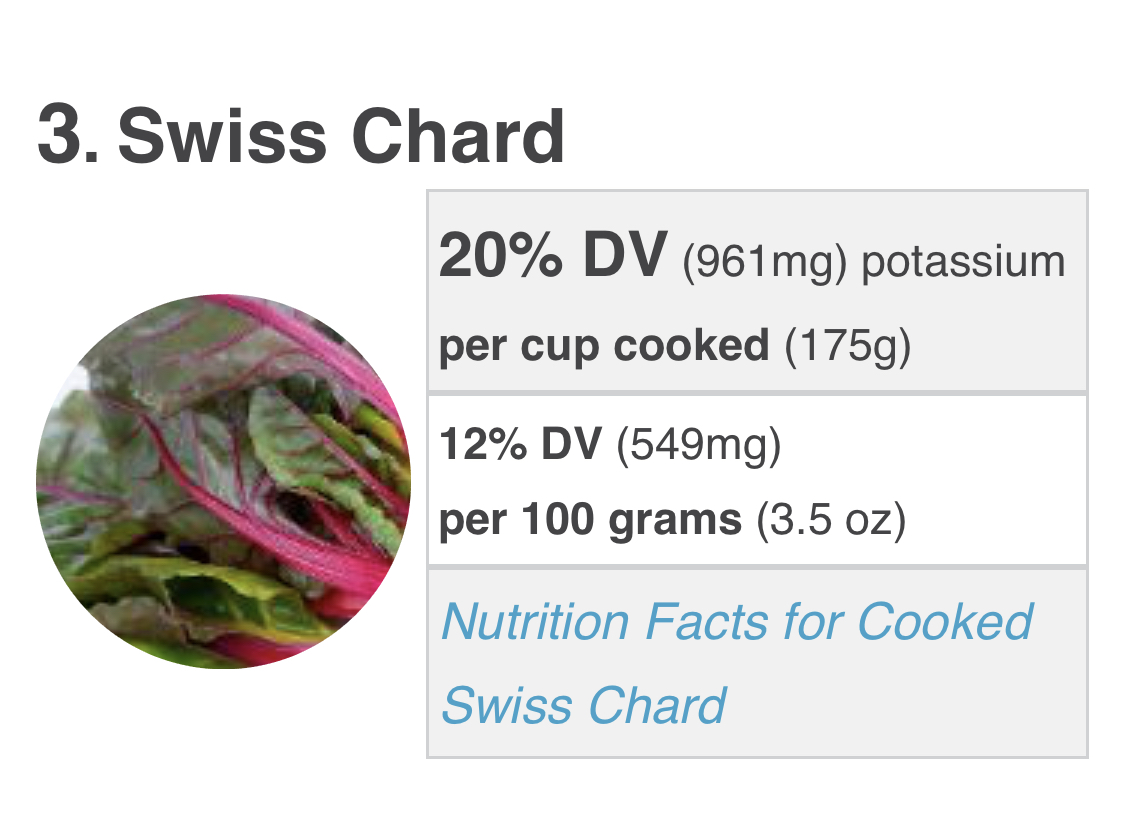Click 'Swiss Chard' on link's second line
This screenshot has height=838, width=1125.
point(583,705)
